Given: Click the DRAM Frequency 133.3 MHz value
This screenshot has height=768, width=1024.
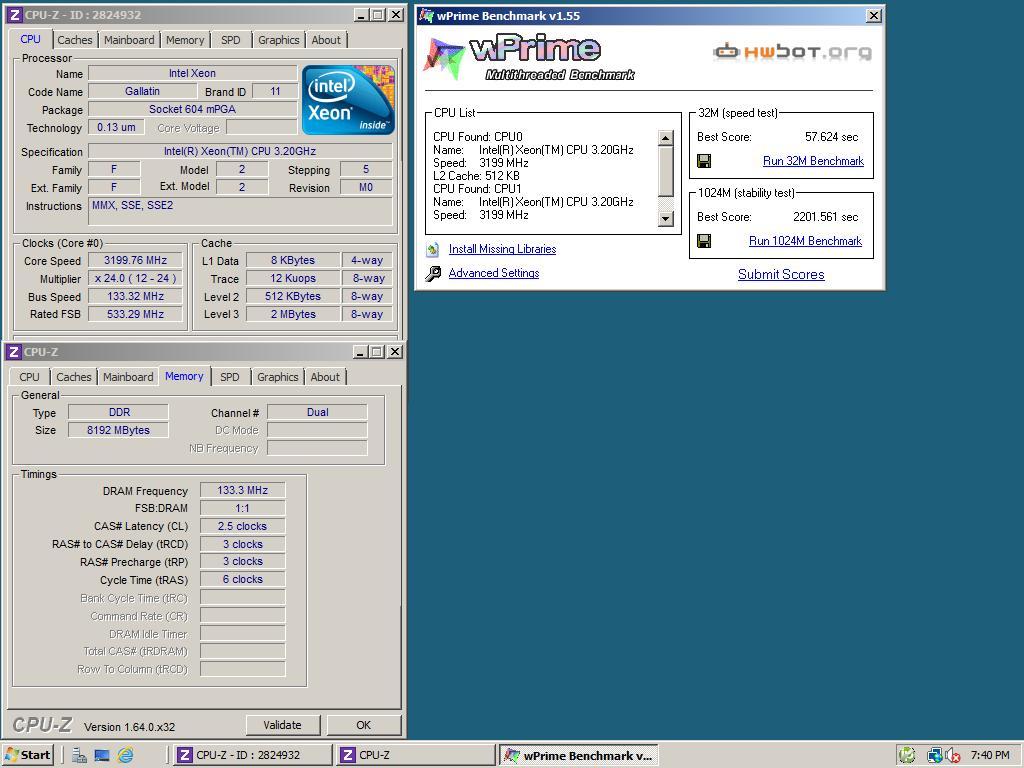Looking at the screenshot, I should [242, 490].
